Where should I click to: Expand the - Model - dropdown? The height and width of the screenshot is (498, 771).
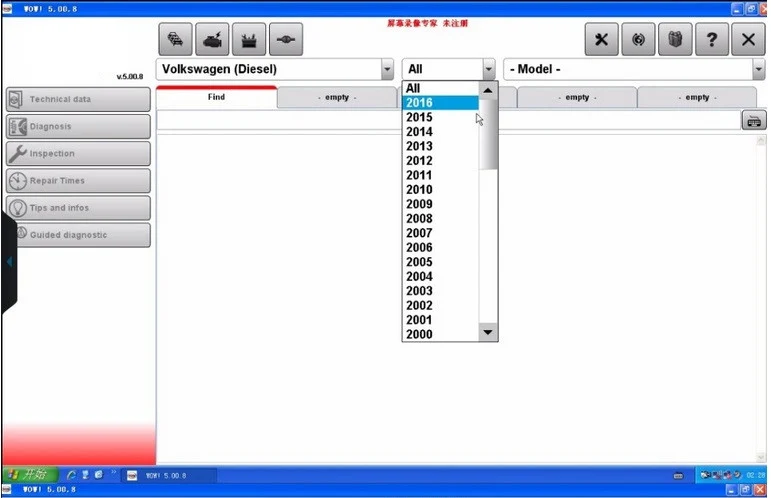pyautogui.click(x=758, y=69)
